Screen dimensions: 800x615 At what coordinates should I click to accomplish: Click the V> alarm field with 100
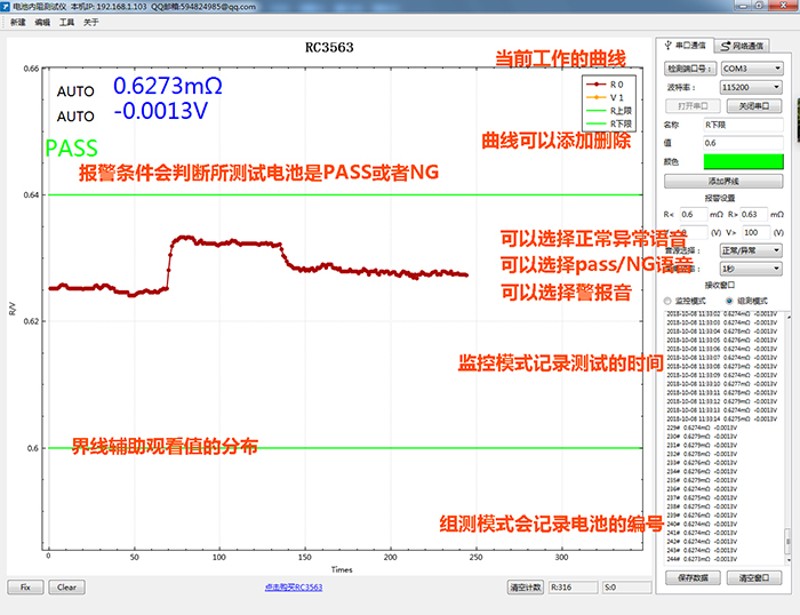[756, 233]
